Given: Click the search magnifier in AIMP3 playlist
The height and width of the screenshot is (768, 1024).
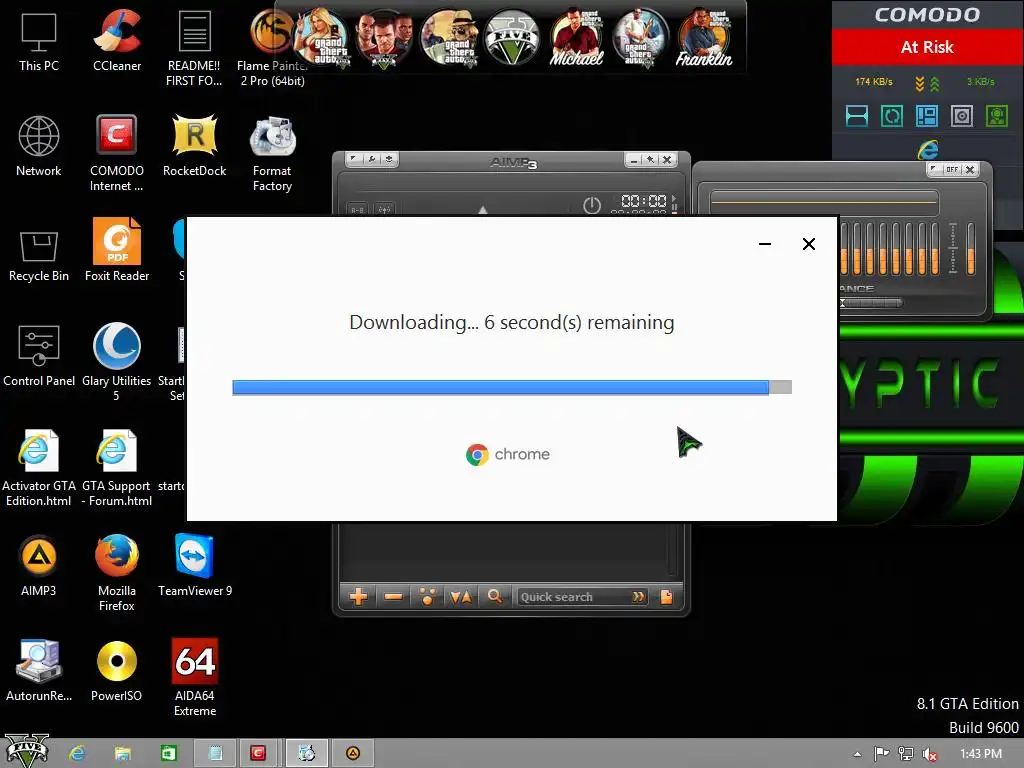Looking at the screenshot, I should 494,596.
